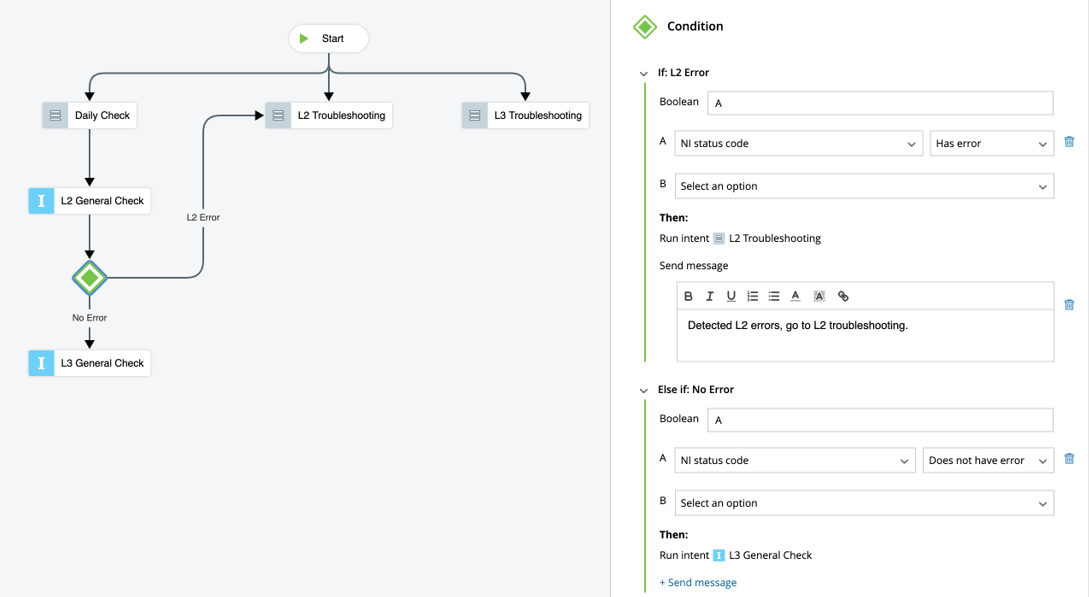Open the text color picker
1089x597 pixels.
[x=796, y=296]
